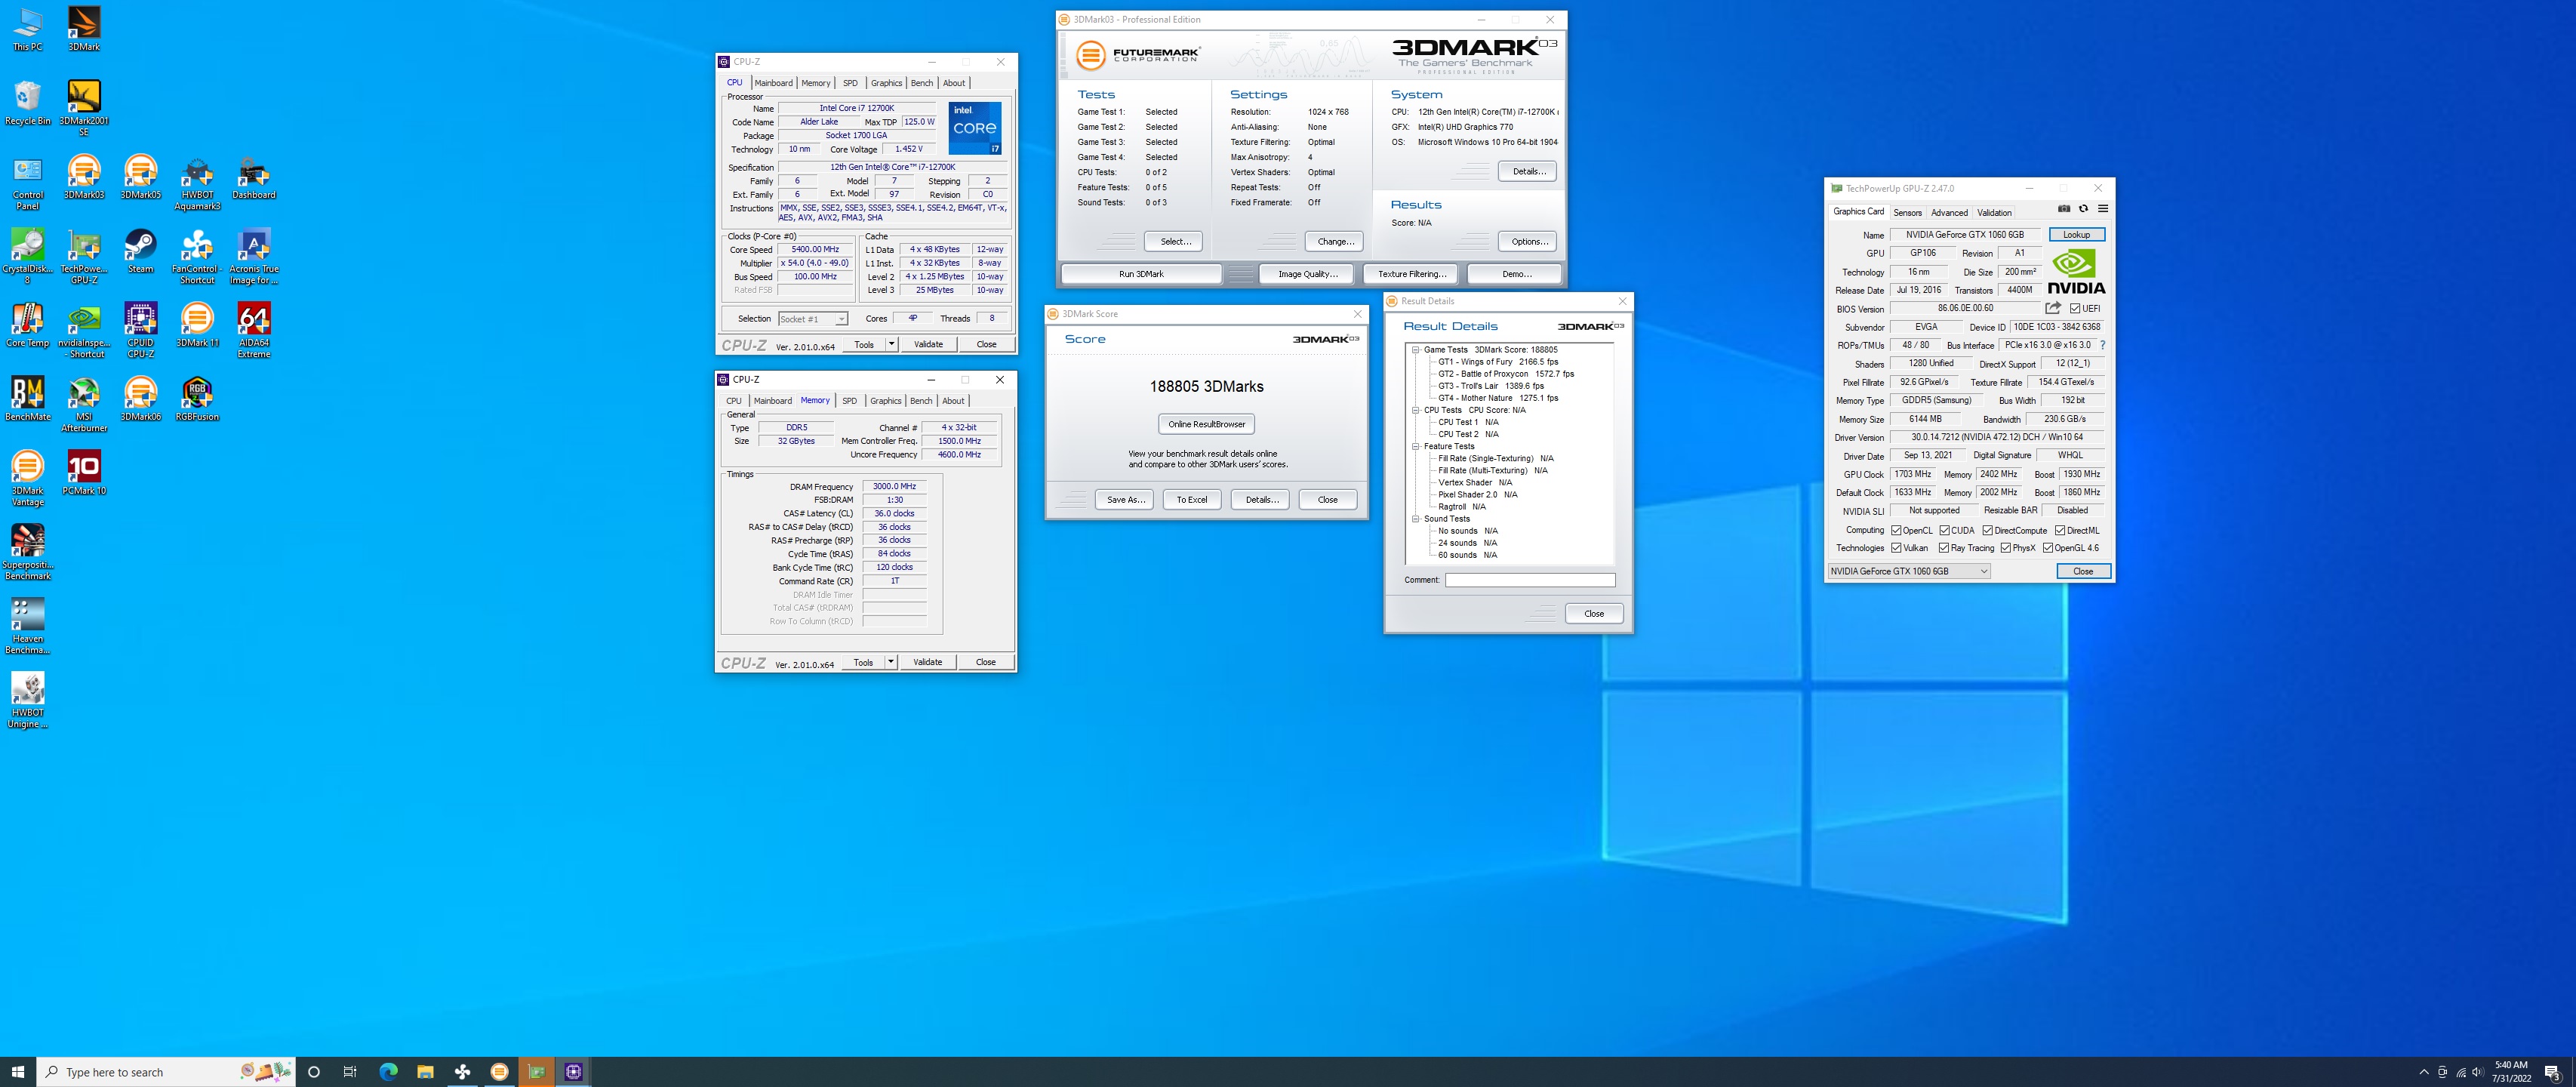Launch TechPowerUp GPU-Z desktop icon
Screen dimensions: 2576x1087
[84, 257]
